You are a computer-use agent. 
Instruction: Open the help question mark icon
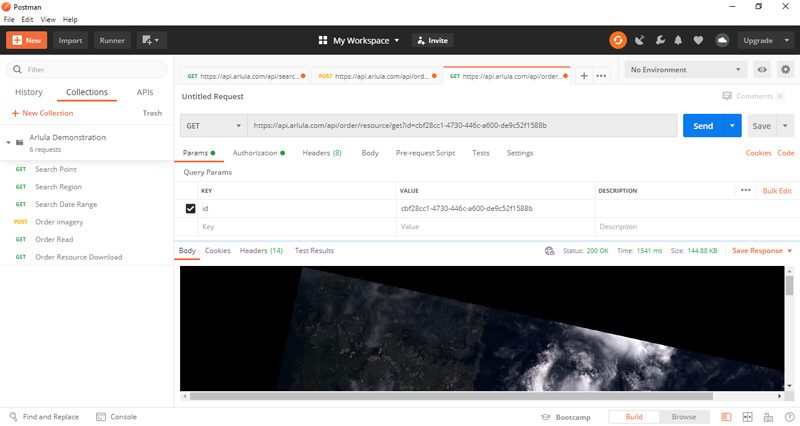pos(789,417)
